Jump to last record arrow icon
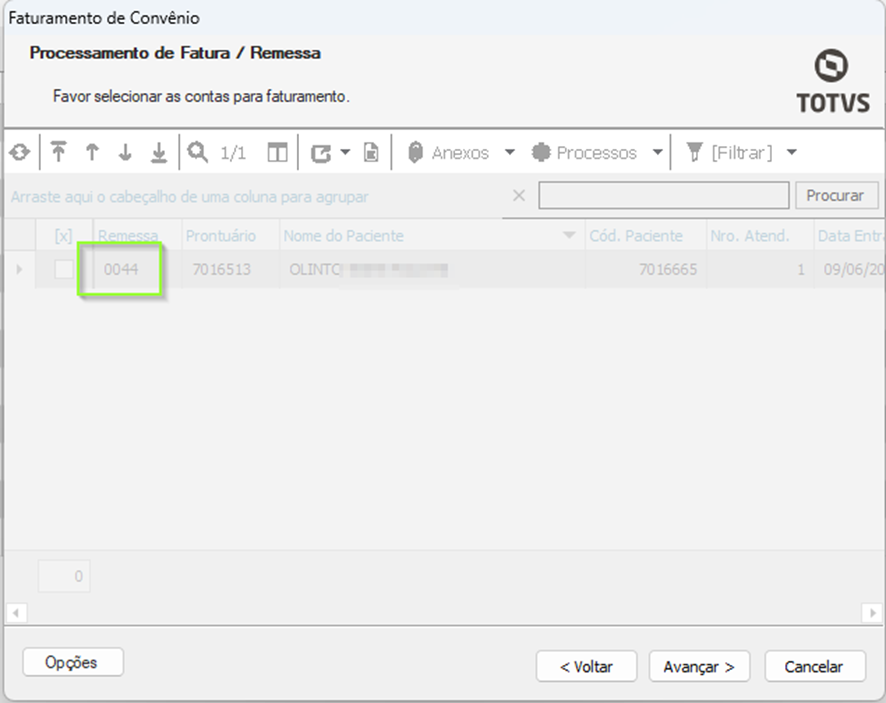Image resolution: width=886 pixels, height=703 pixels. click(x=159, y=153)
